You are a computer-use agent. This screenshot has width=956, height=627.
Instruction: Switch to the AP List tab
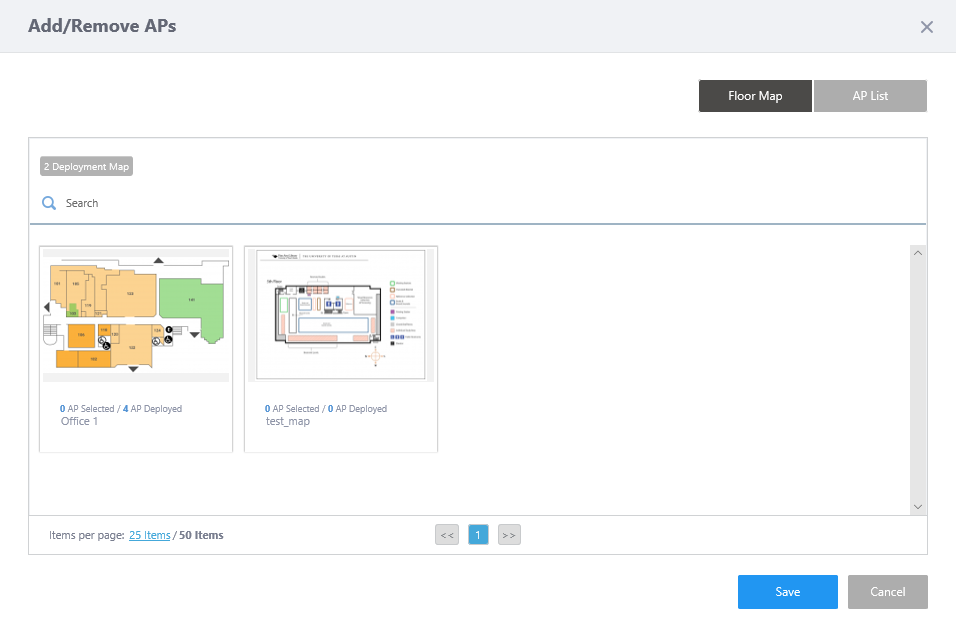870,96
